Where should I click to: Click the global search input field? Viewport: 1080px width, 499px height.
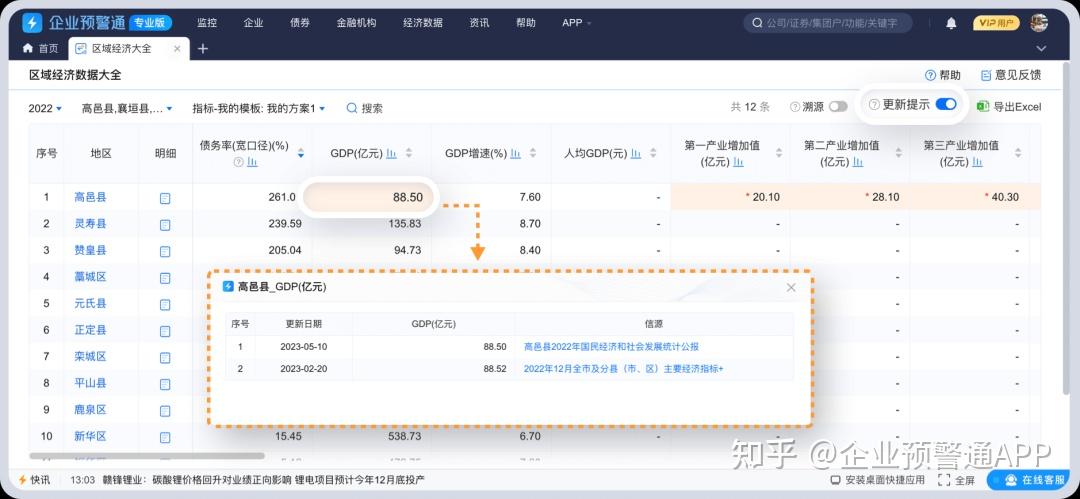point(827,23)
